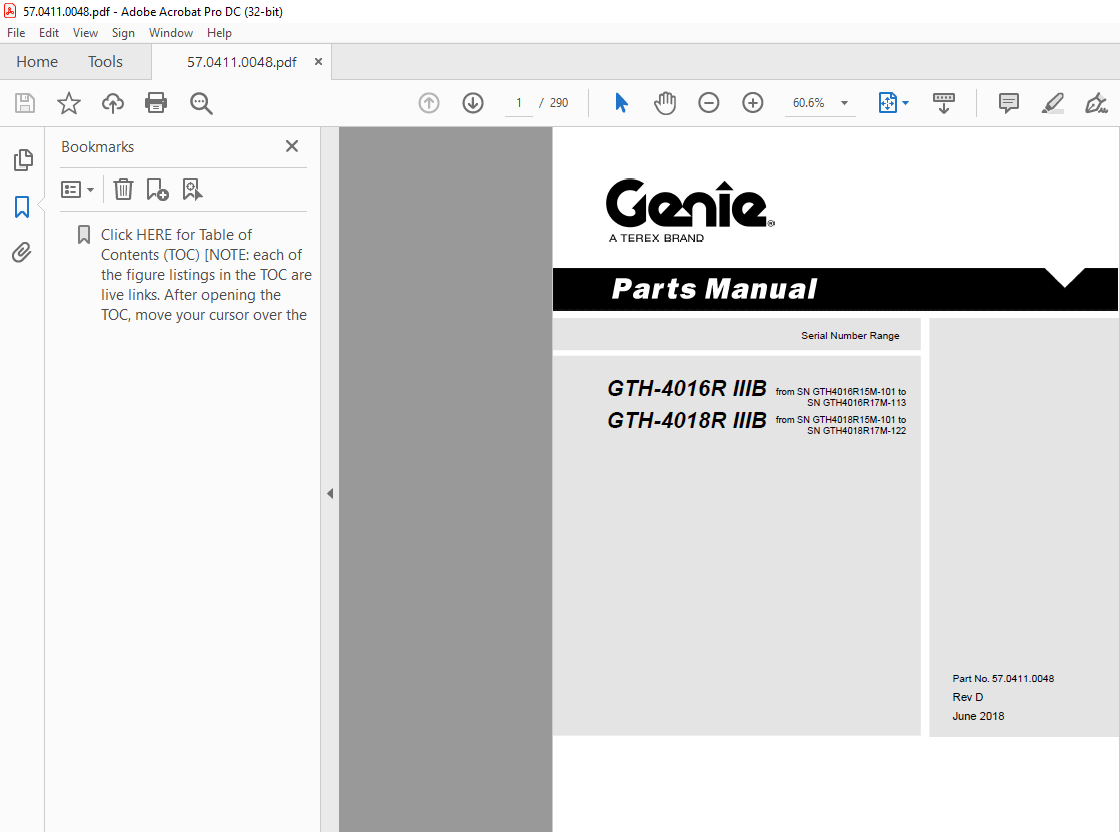This screenshot has height=832, width=1120.
Task: Add a new bookmark
Action: tap(157, 189)
